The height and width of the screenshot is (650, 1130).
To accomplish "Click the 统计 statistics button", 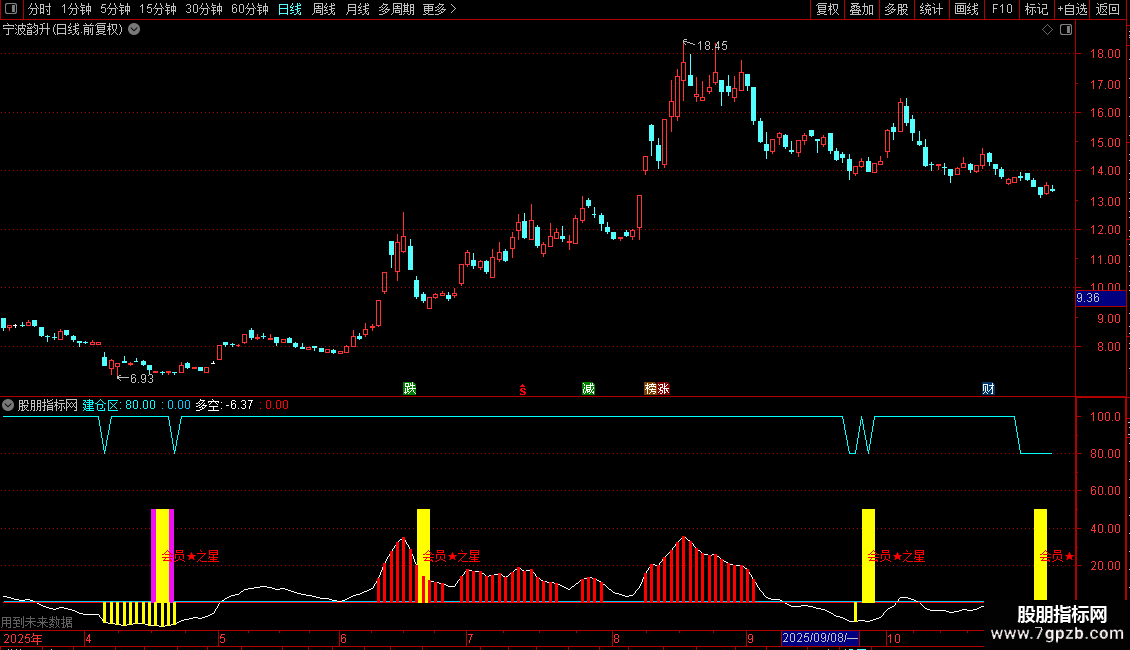I will (931, 9).
